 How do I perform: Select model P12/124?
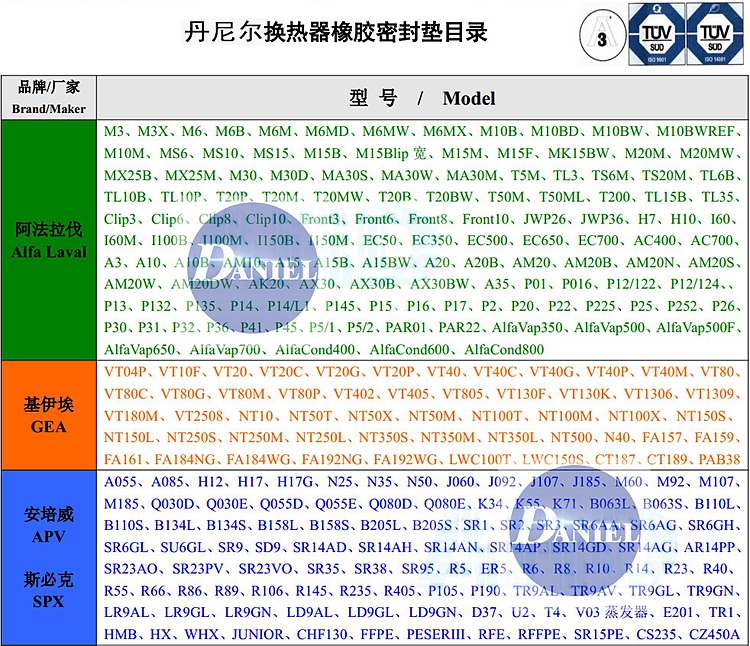tap(695, 284)
